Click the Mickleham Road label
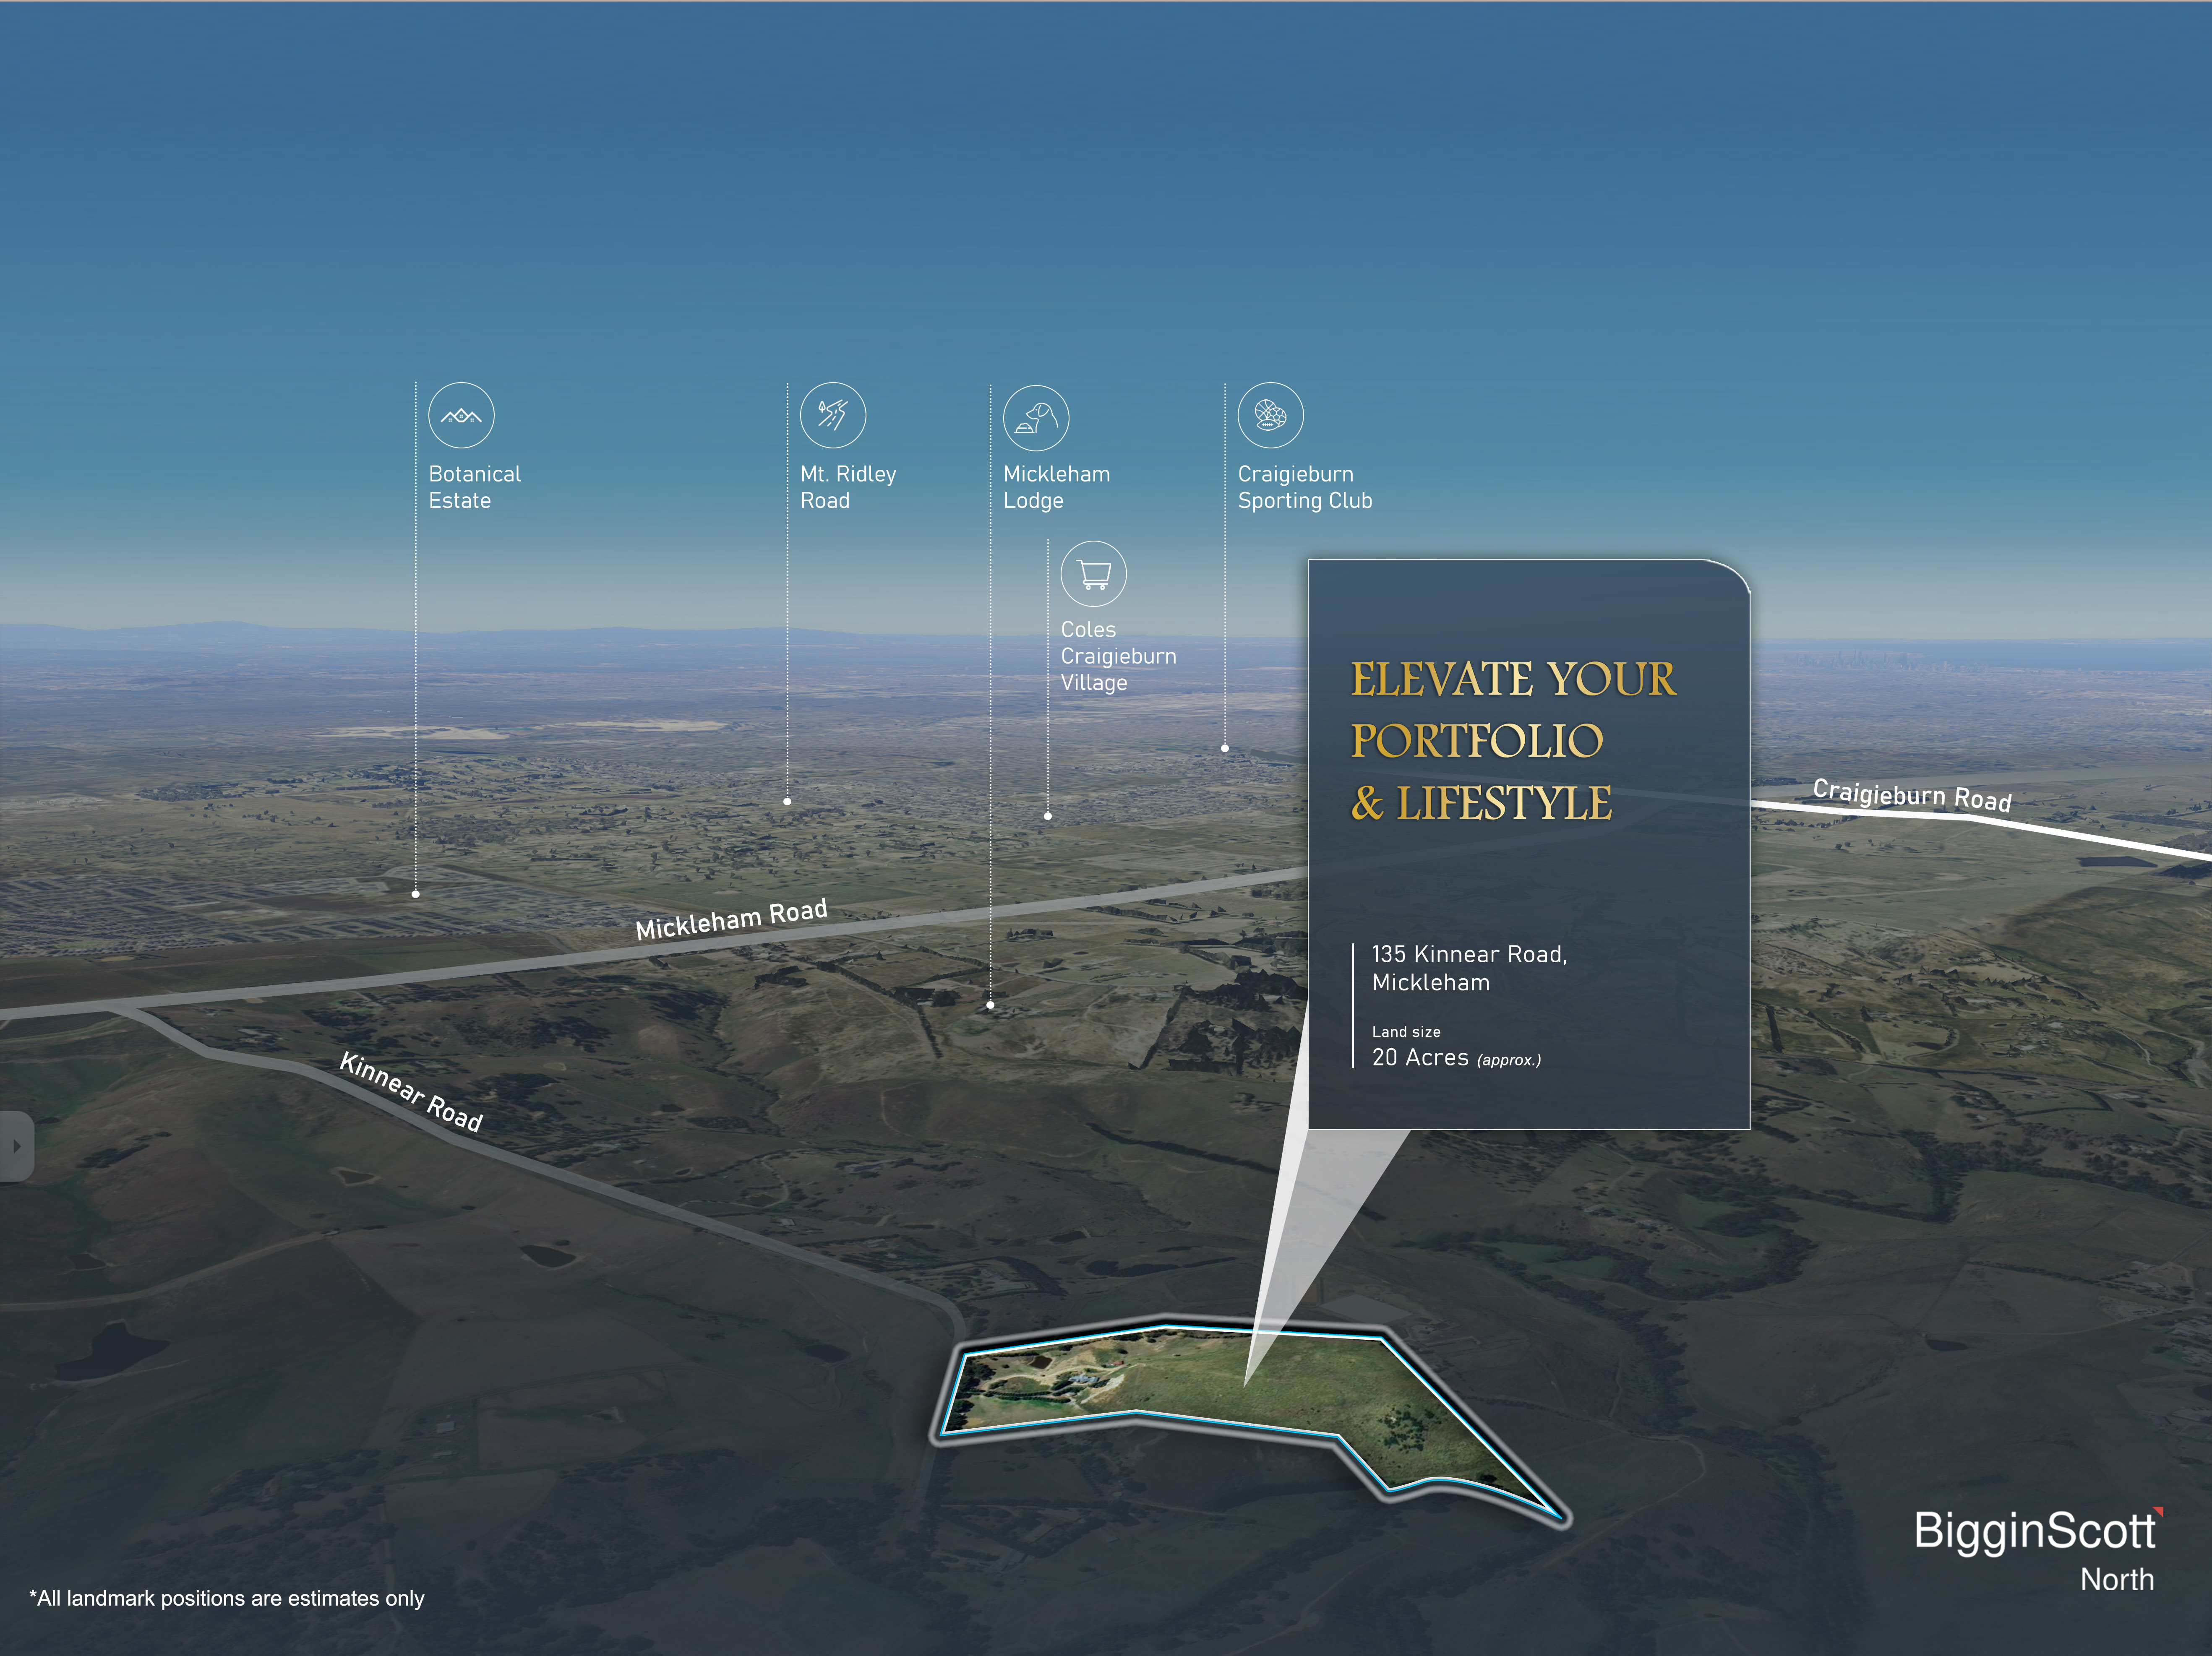The height and width of the screenshot is (1656, 2212). (x=731, y=919)
